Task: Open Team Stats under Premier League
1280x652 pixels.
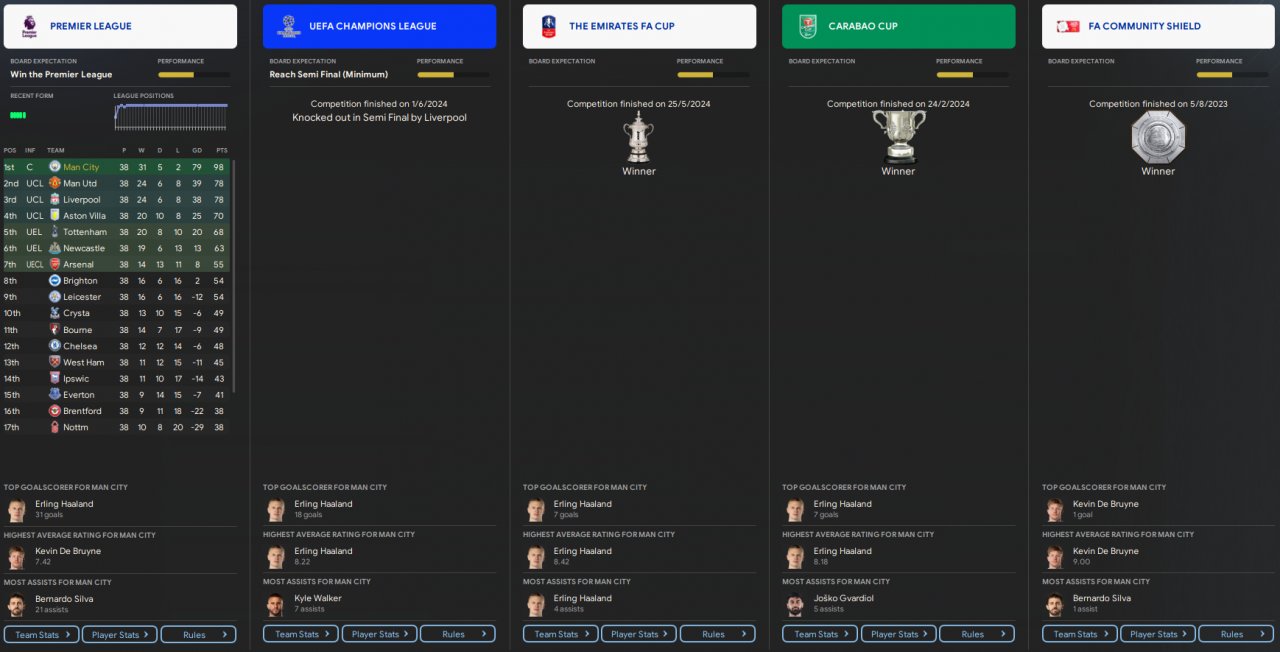Action: coord(41,634)
